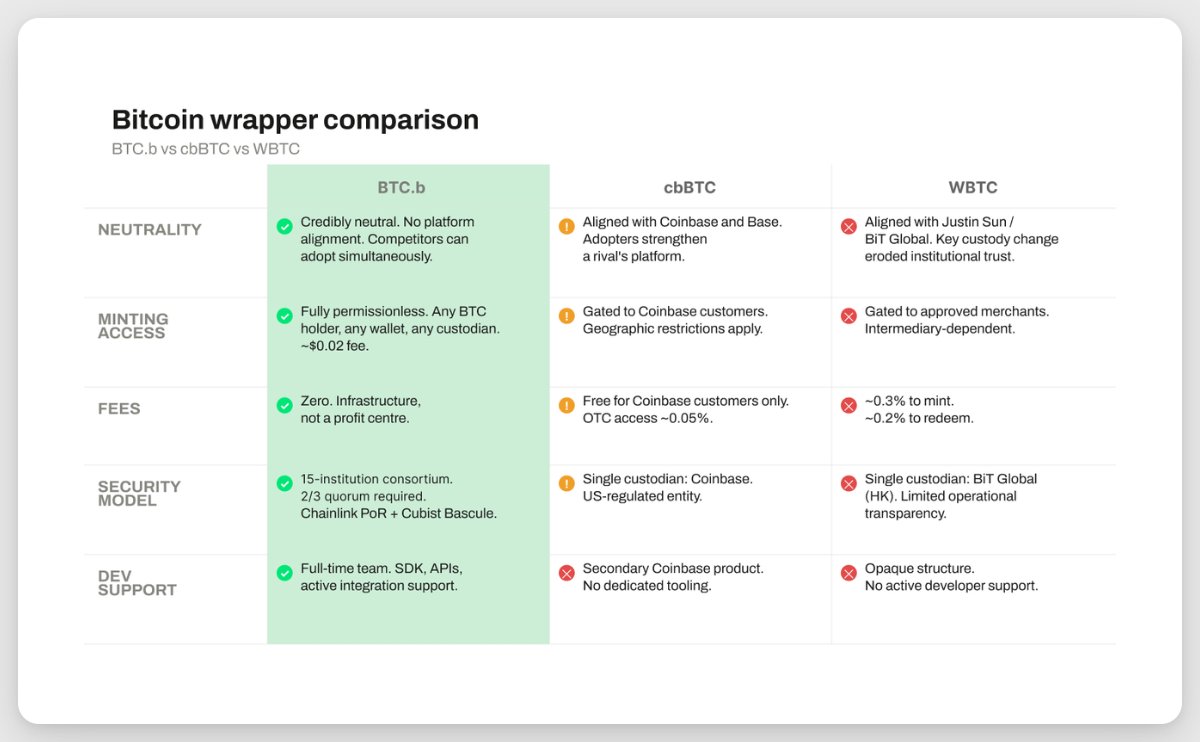Click red X icon beside Opaque structure text
Image resolution: width=1200 pixels, height=742 pixels.
pos(849,573)
